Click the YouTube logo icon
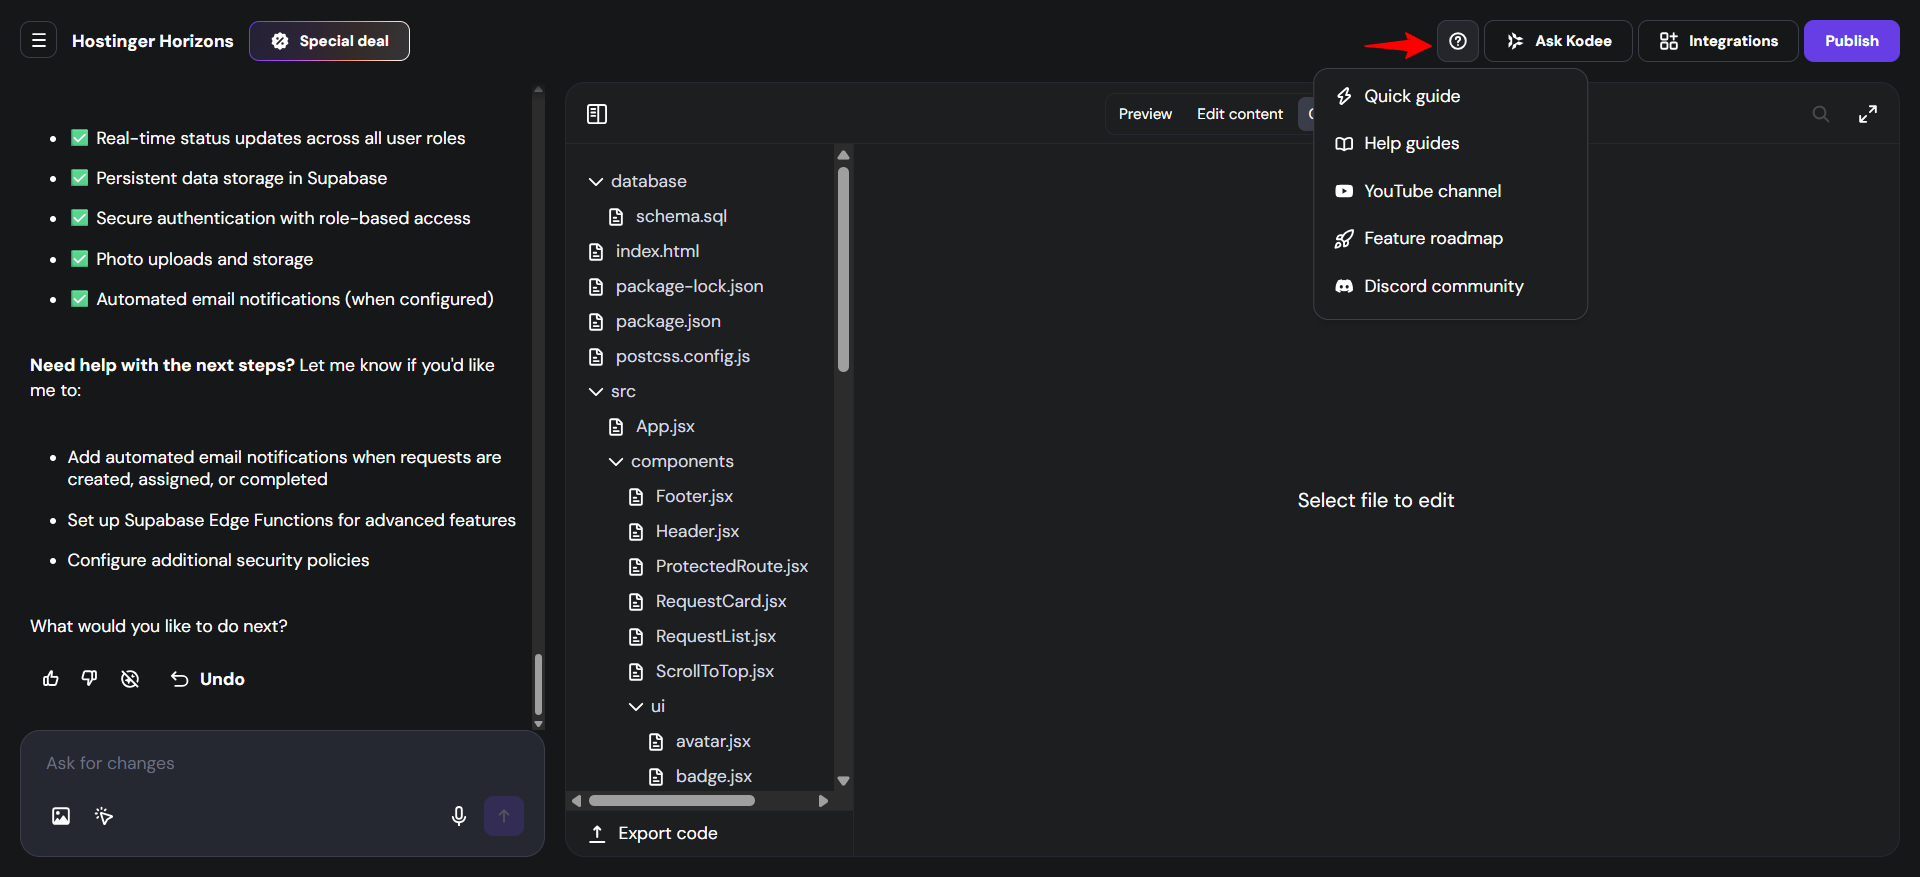 (1344, 191)
